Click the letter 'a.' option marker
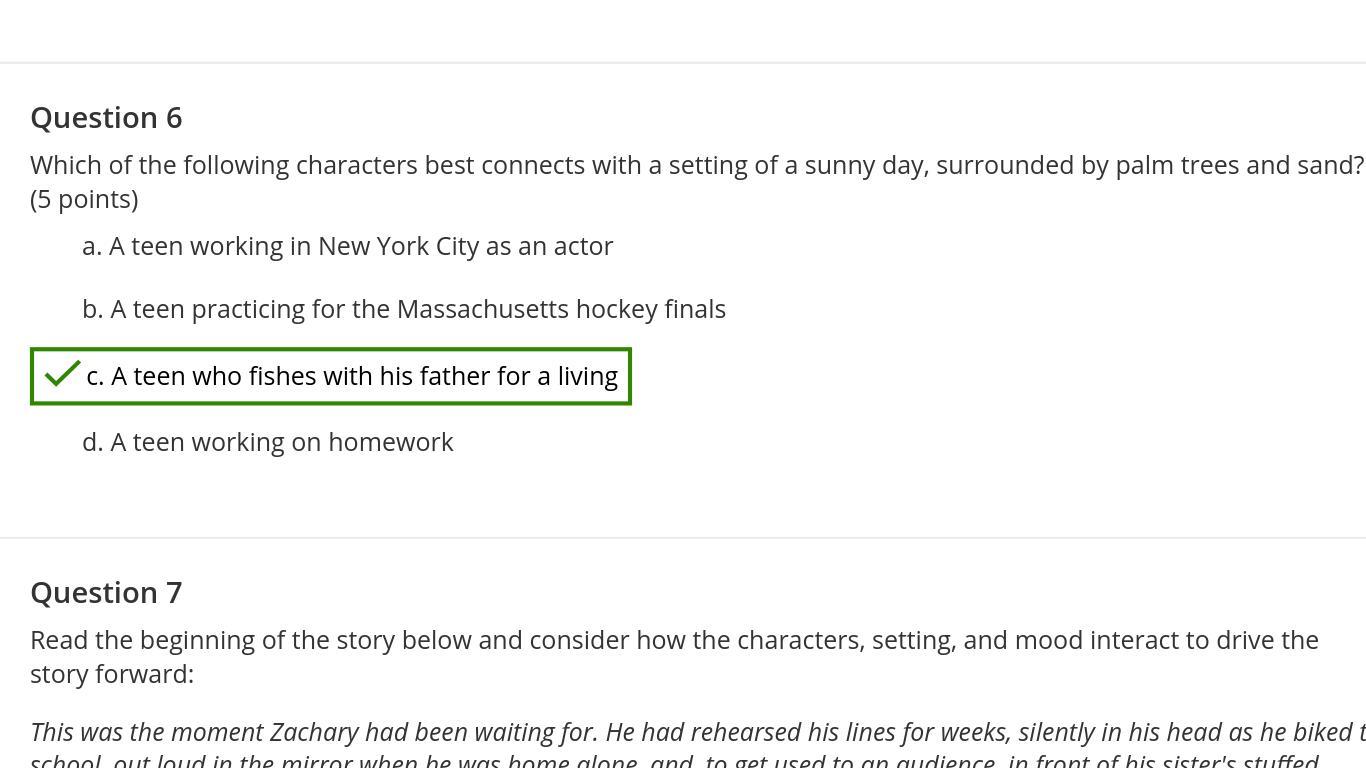The width and height of the screenshot is (1366, 768). point(92,246)
